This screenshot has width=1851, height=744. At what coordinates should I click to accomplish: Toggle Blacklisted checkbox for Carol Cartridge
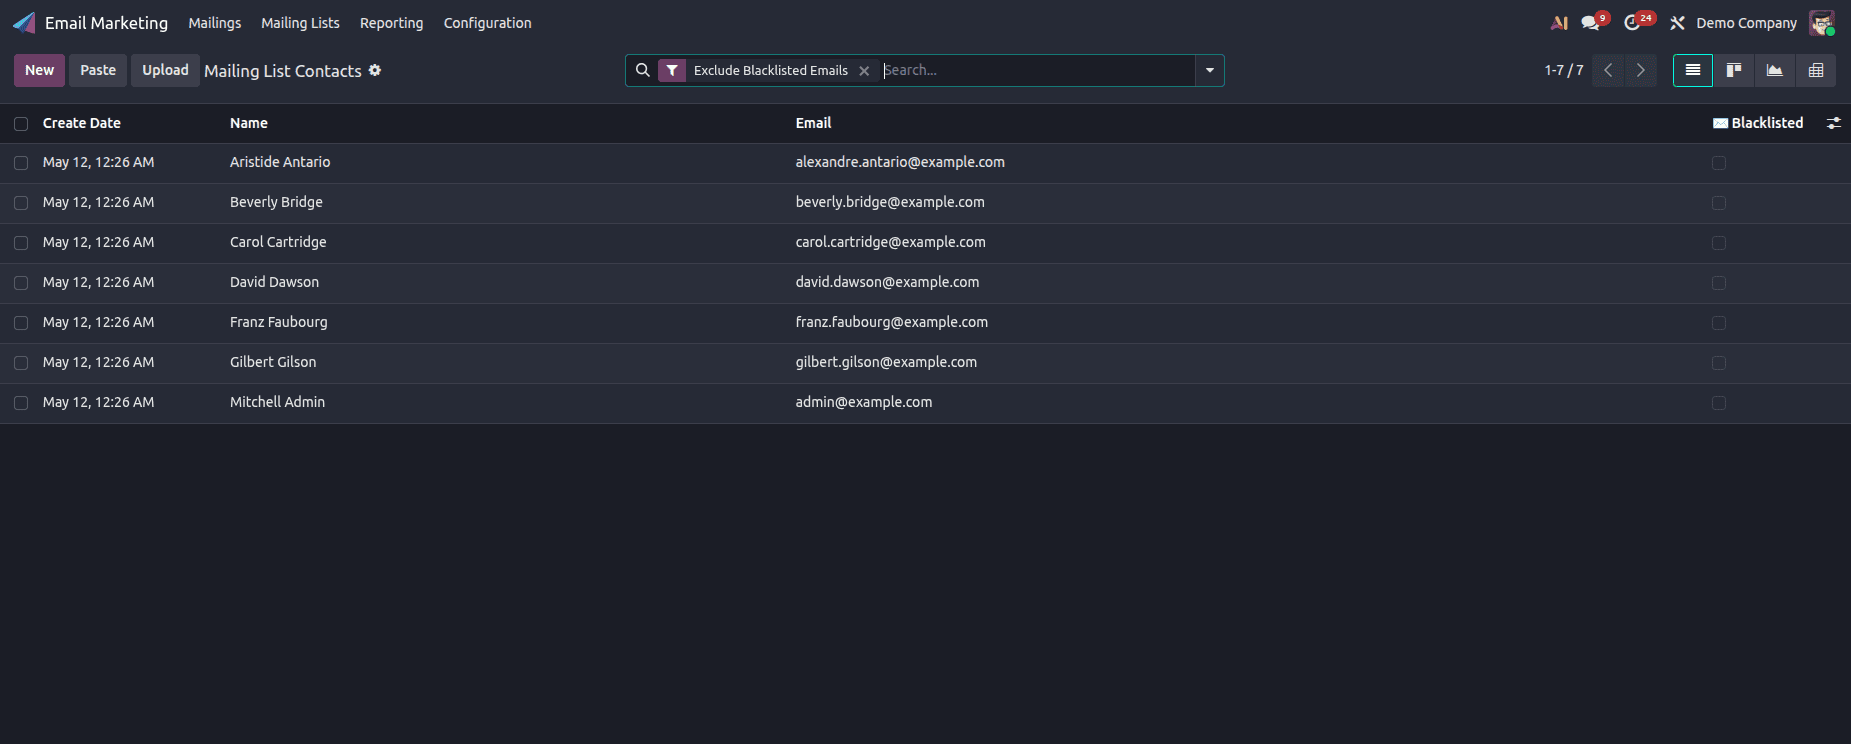(1719, 243)
